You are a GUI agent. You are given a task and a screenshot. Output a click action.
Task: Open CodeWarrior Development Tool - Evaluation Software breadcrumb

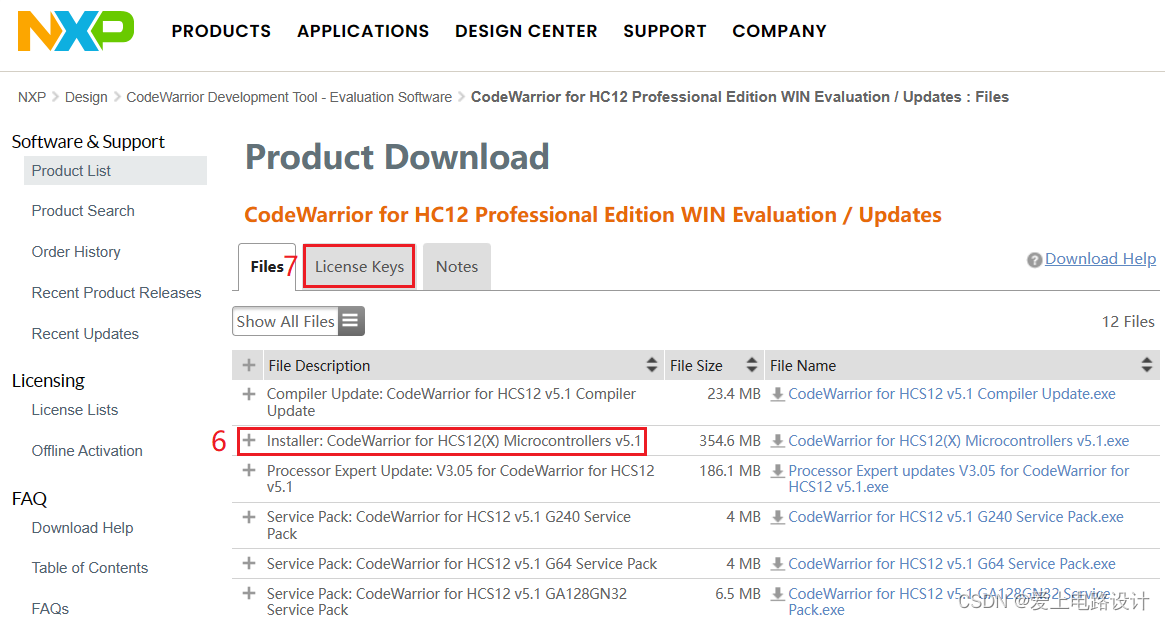[289, 97]
